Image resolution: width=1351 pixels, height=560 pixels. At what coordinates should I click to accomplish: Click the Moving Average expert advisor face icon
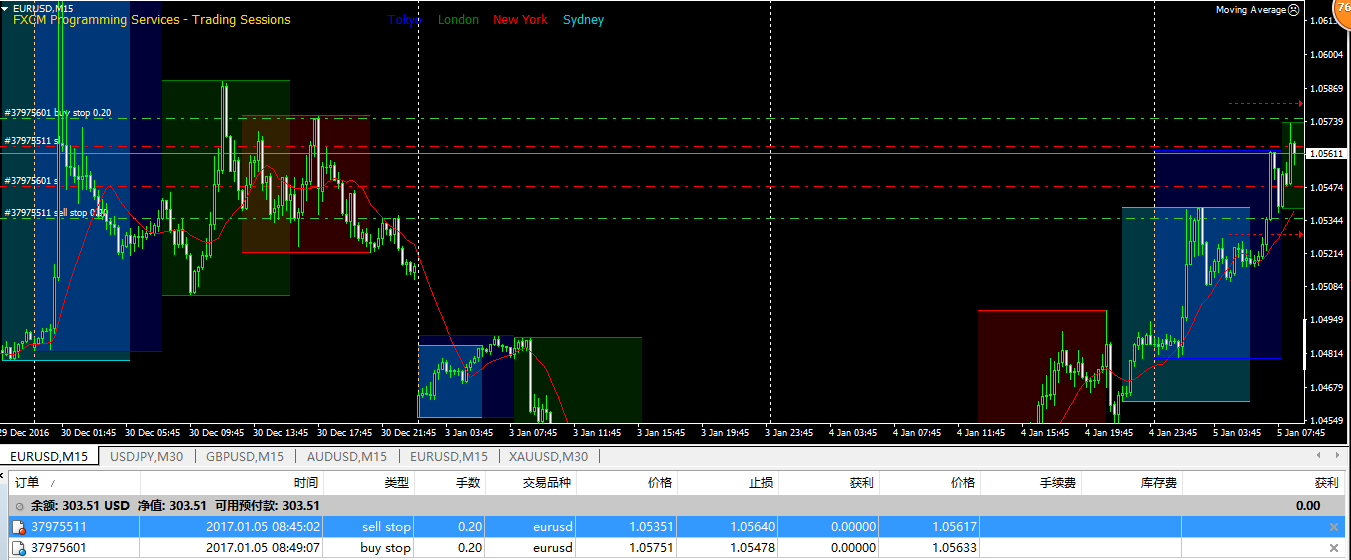(x=1293, y=10)
